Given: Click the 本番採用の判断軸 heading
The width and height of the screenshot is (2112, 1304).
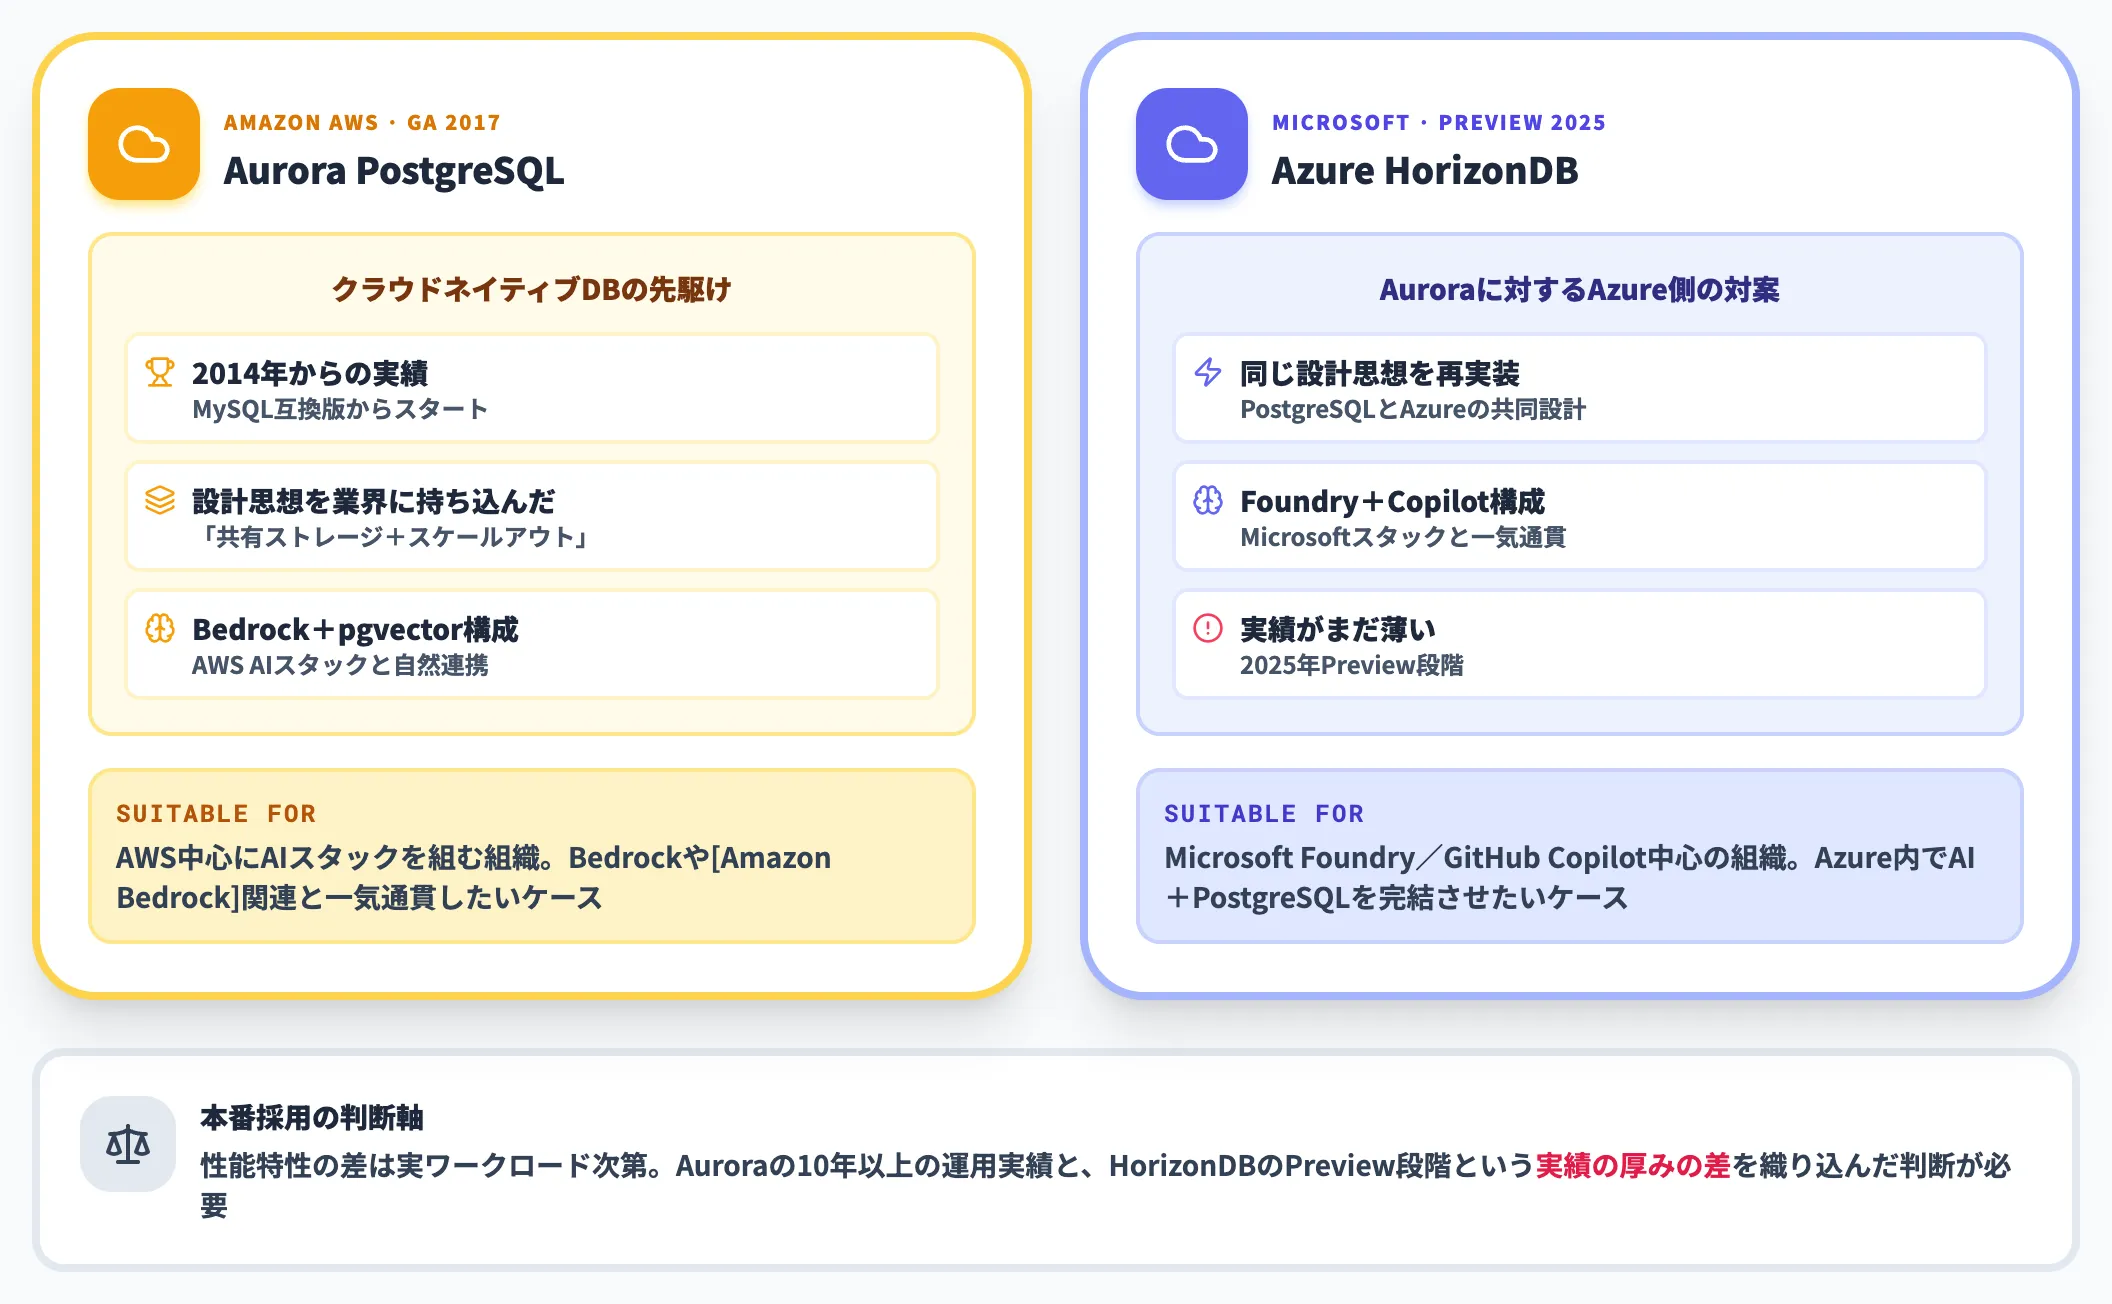Looking at the screenshot, I should pos(312,1117).
